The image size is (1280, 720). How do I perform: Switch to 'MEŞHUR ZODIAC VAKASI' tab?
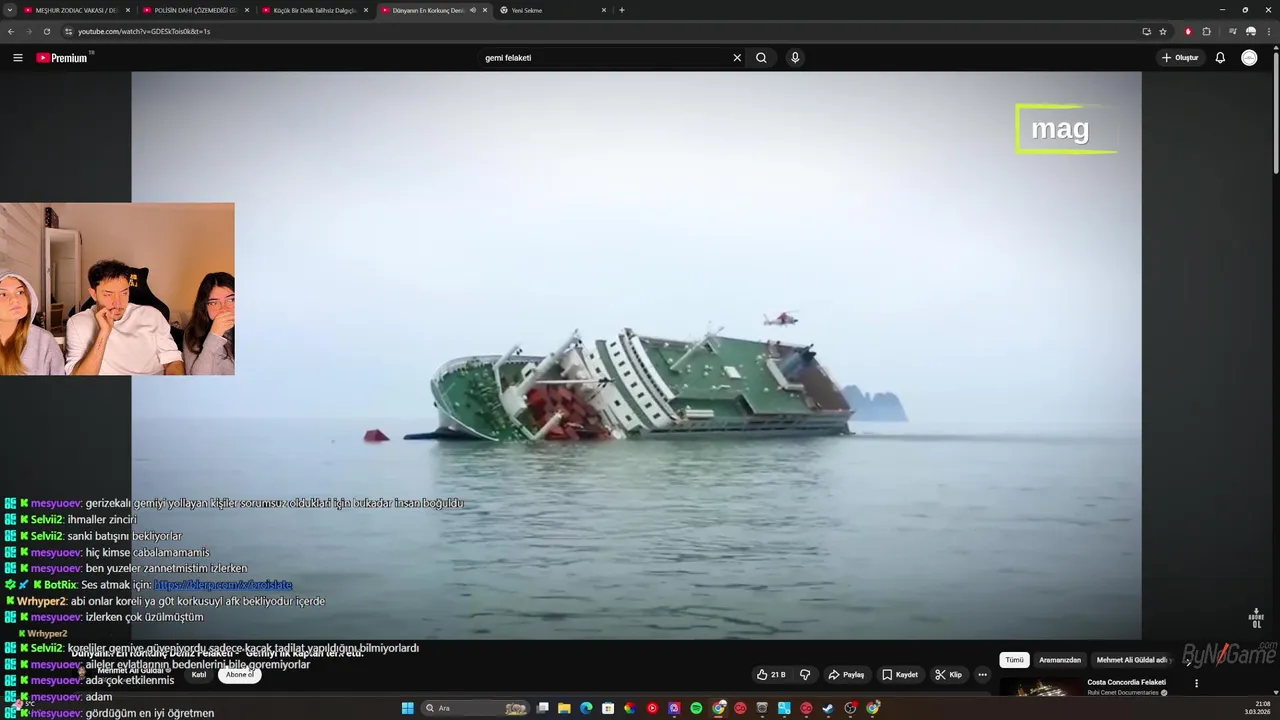(x=75, y=10)
